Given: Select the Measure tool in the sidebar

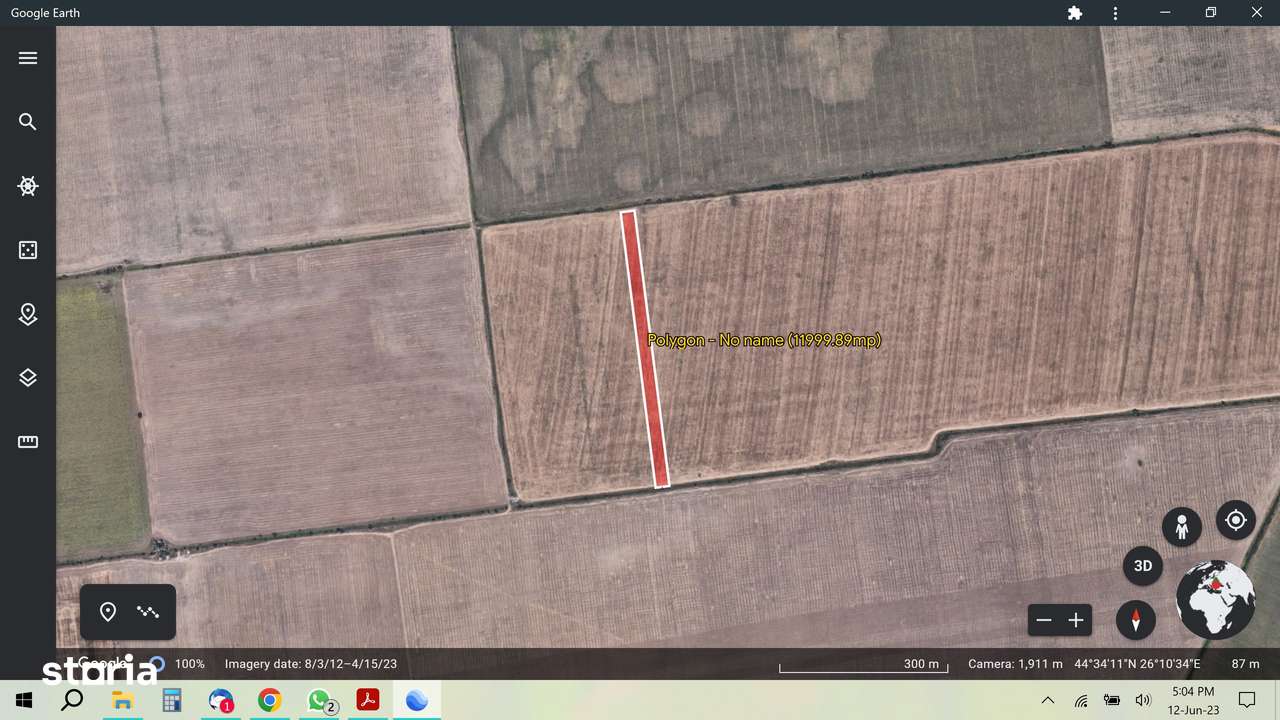Looking at the screenshot, I should (27, 441).
